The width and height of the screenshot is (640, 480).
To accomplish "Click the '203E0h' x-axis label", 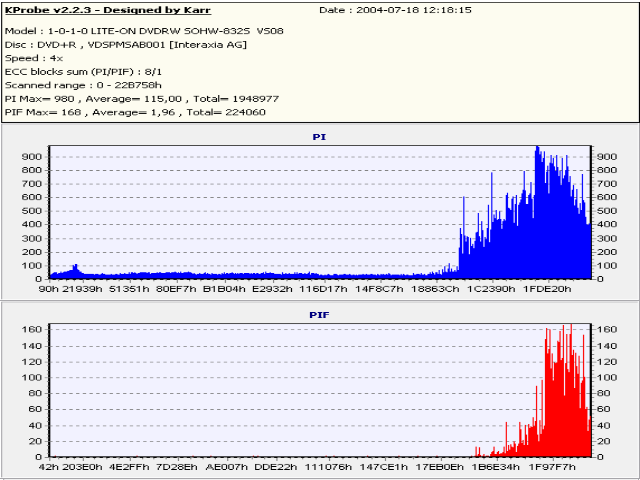I will point(82,467).
